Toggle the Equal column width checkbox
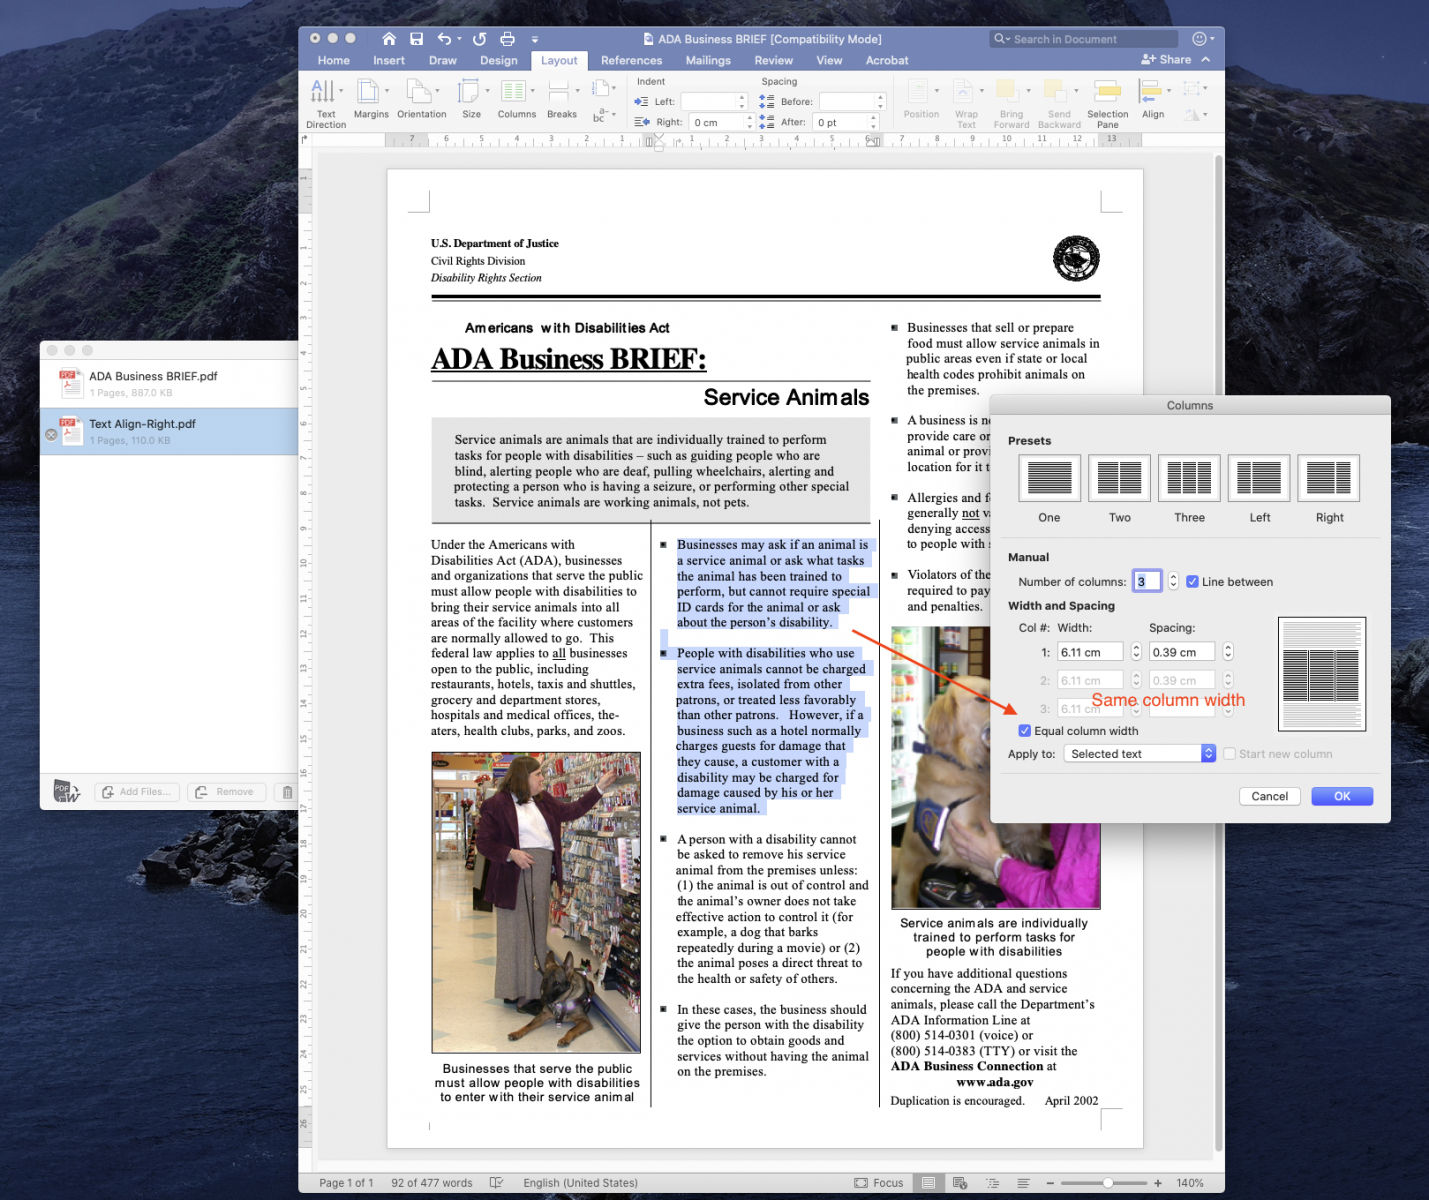The image size is (1429, 1200). pyautogui.click(x=1024, y=731)
